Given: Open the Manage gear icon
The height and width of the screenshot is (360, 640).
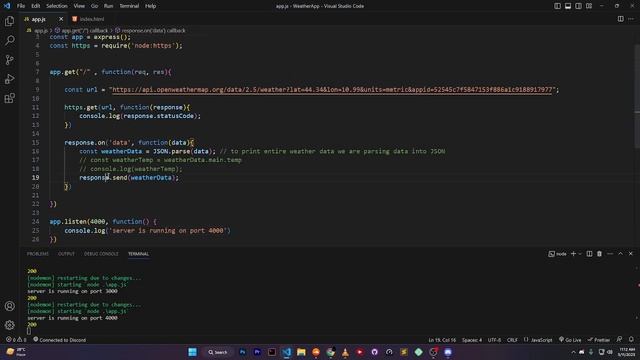Looking at the screenshot, I should click(9, 325).
